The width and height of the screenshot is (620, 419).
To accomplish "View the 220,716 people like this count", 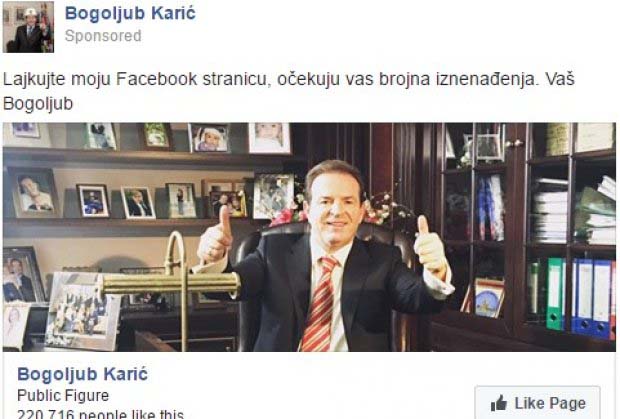I will coord(100,414).
